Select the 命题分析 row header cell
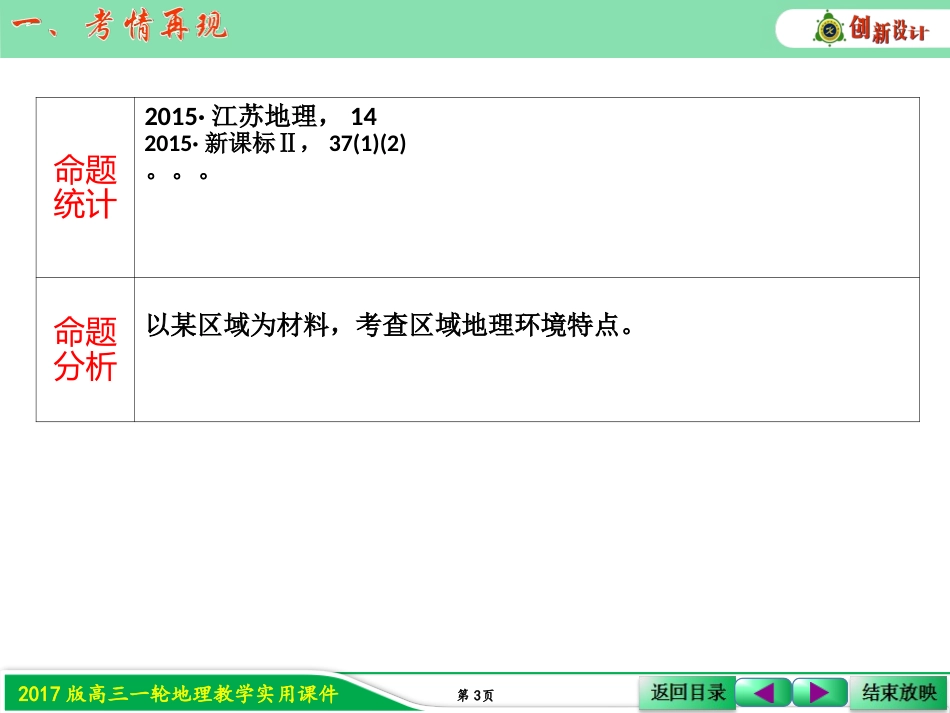The image size is (950, 713). click(x=85, y=350)
